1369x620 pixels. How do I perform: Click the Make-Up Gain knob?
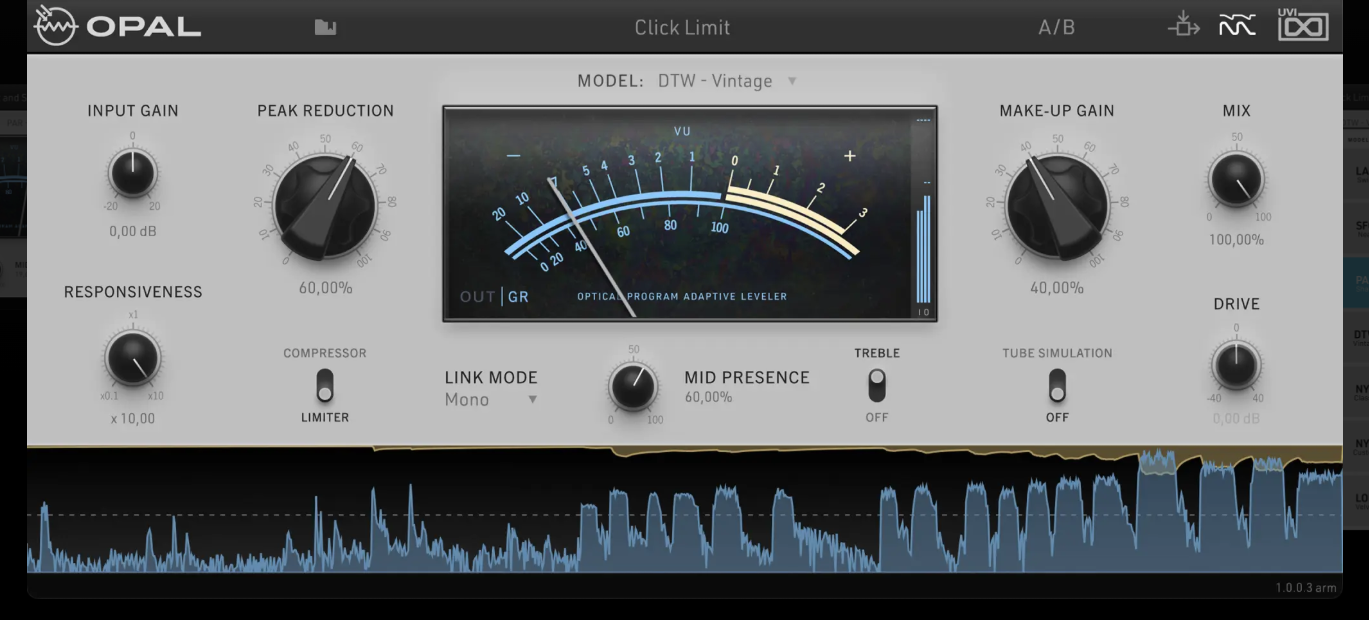pyautogui.click(x=1056, y=207)
